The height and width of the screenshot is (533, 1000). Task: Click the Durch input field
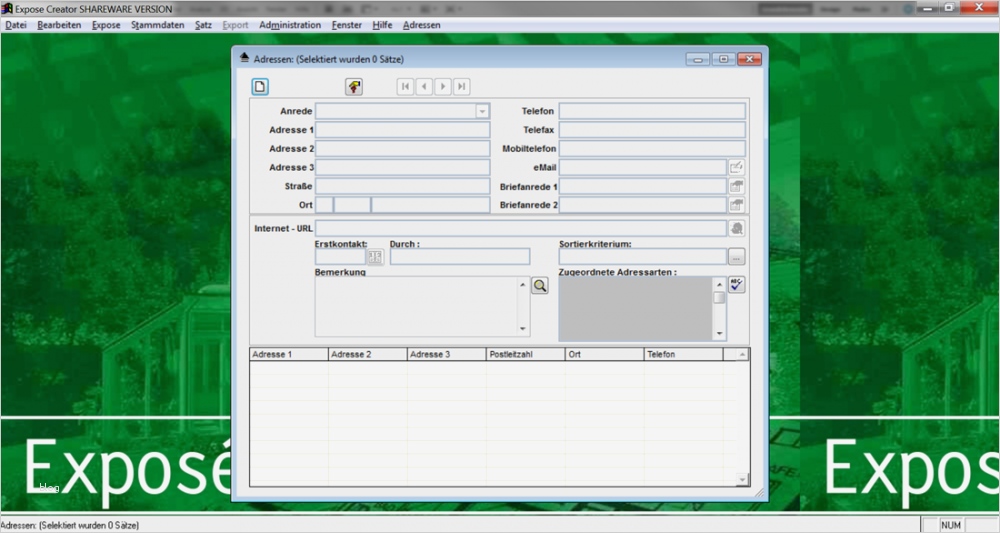460,256
